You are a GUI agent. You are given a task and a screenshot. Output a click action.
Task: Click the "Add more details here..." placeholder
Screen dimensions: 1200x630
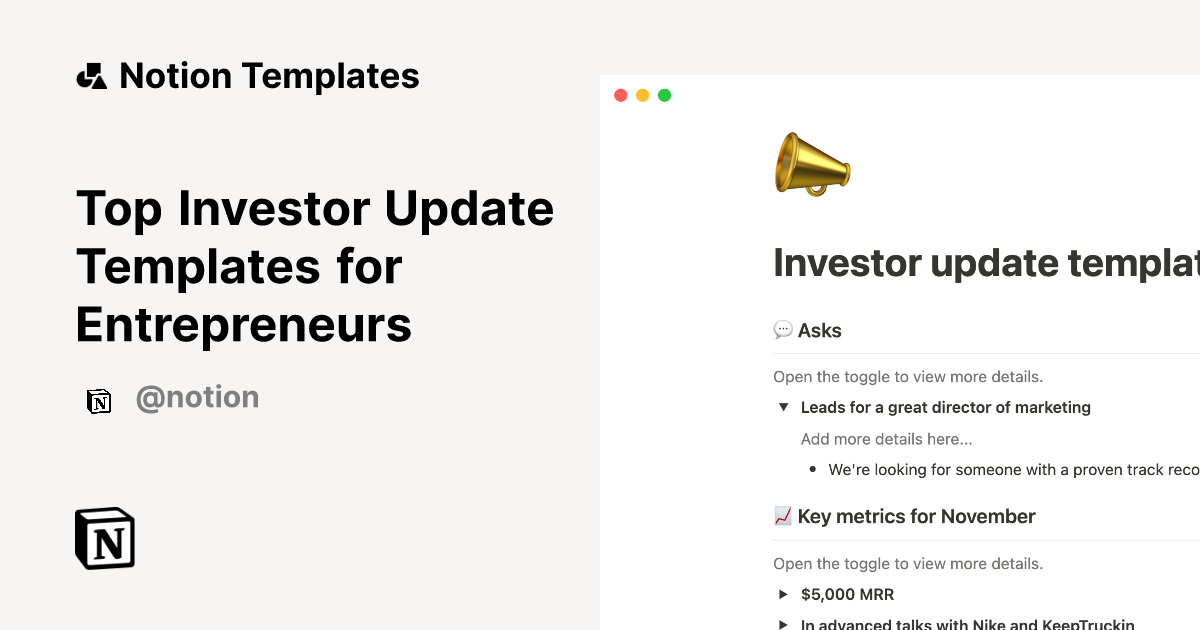click(x=886, y=438)
